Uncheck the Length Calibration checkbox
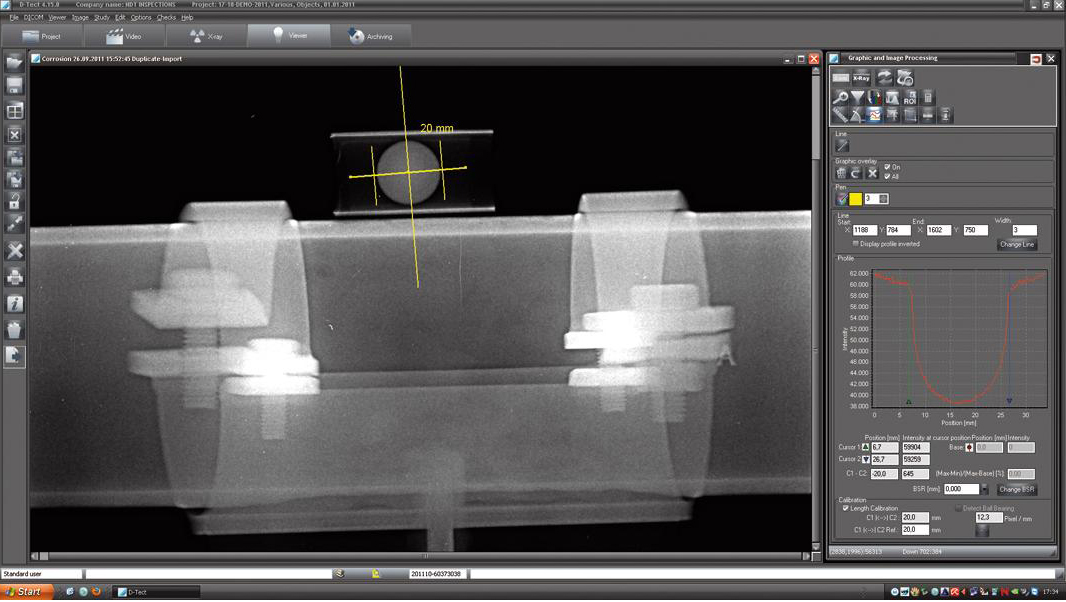 point(845,508)
